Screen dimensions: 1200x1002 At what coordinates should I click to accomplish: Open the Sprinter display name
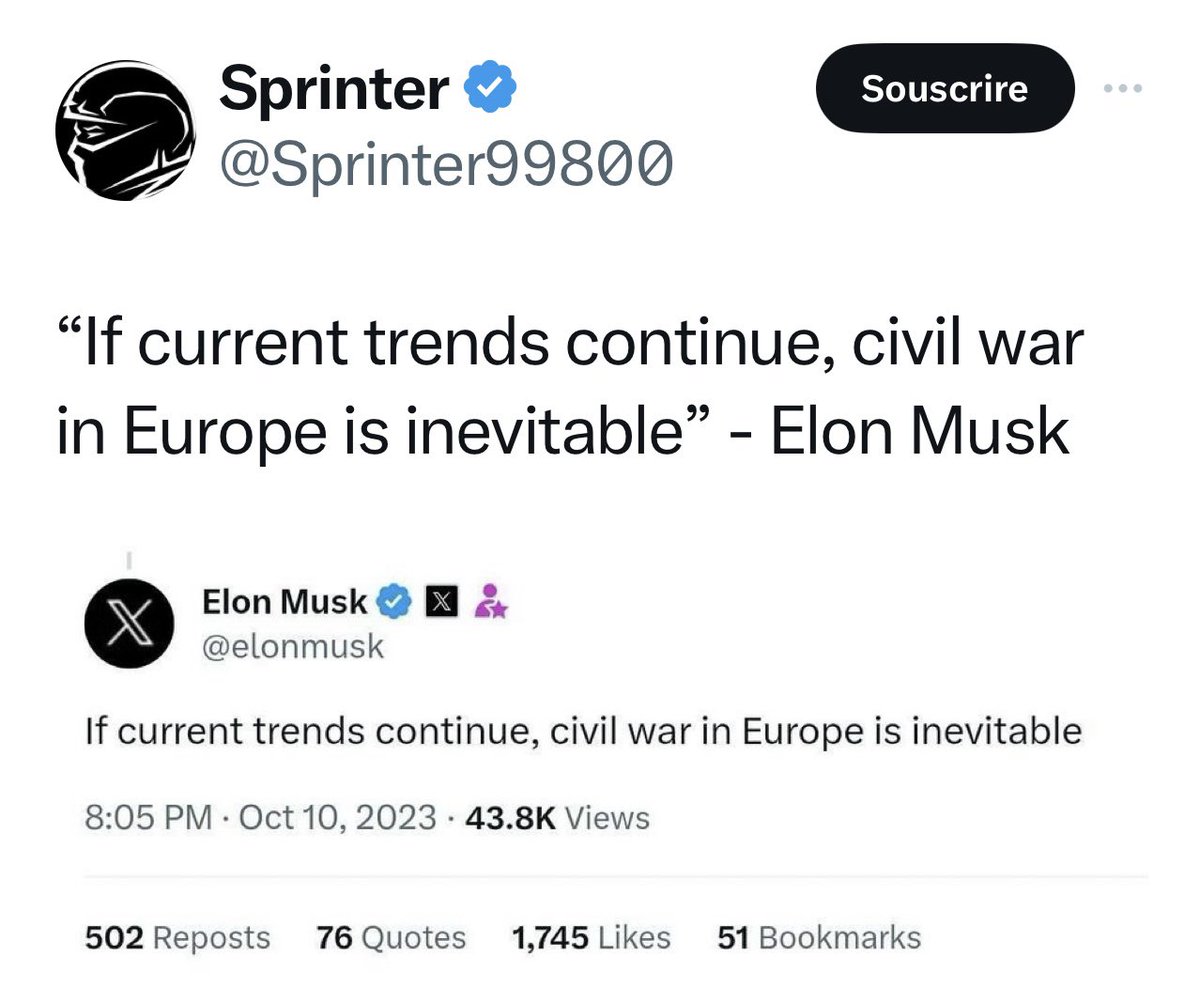click(334, 89)
